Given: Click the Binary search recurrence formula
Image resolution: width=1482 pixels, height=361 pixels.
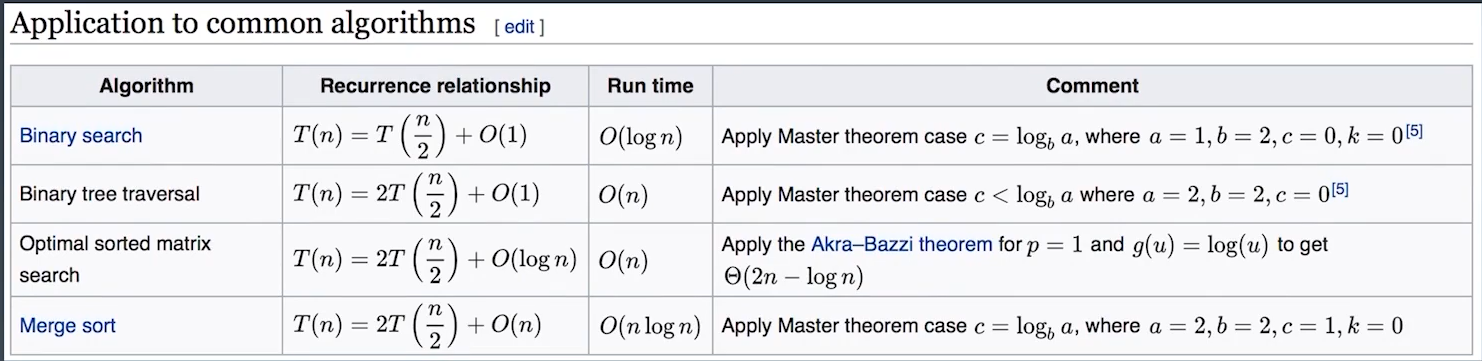Looking at the screenshot, I should [410, 137].
